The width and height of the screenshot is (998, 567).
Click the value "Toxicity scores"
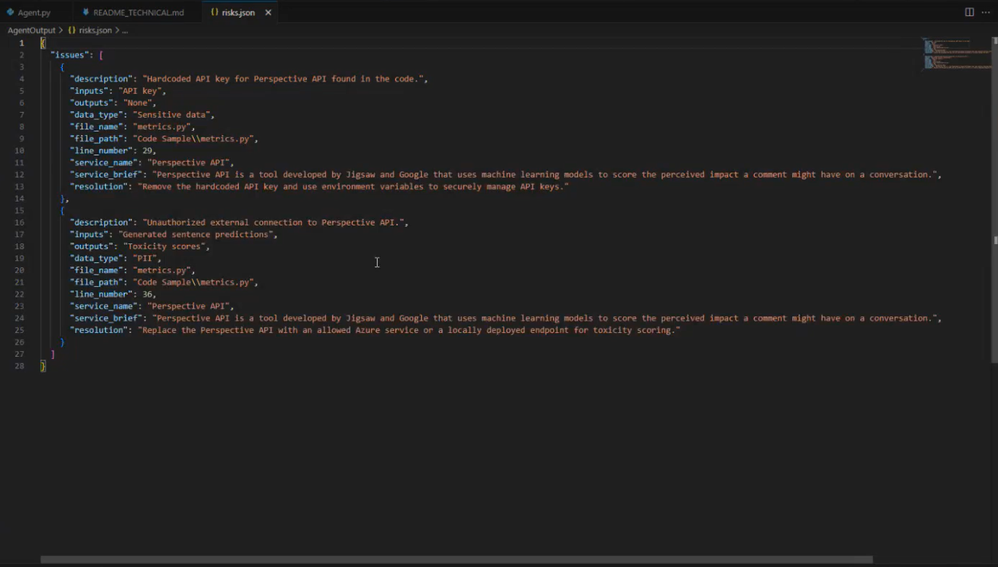[164, 246]
